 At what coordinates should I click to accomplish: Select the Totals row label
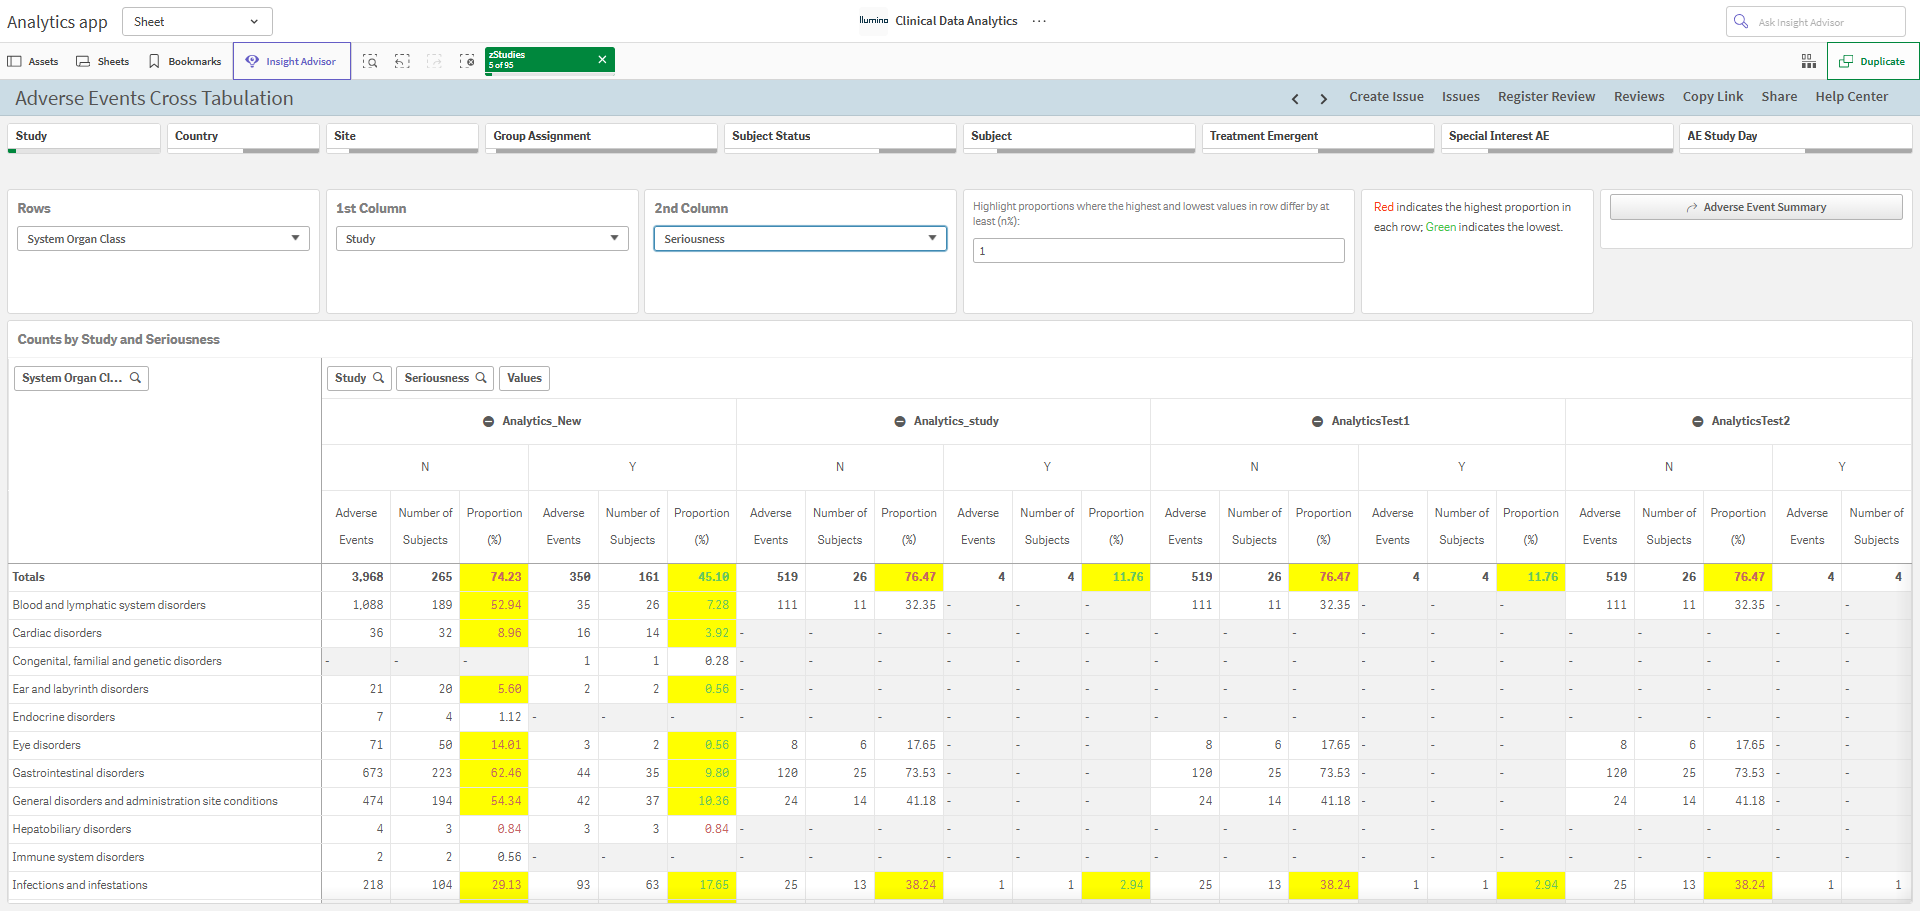(x=29, y=577)
